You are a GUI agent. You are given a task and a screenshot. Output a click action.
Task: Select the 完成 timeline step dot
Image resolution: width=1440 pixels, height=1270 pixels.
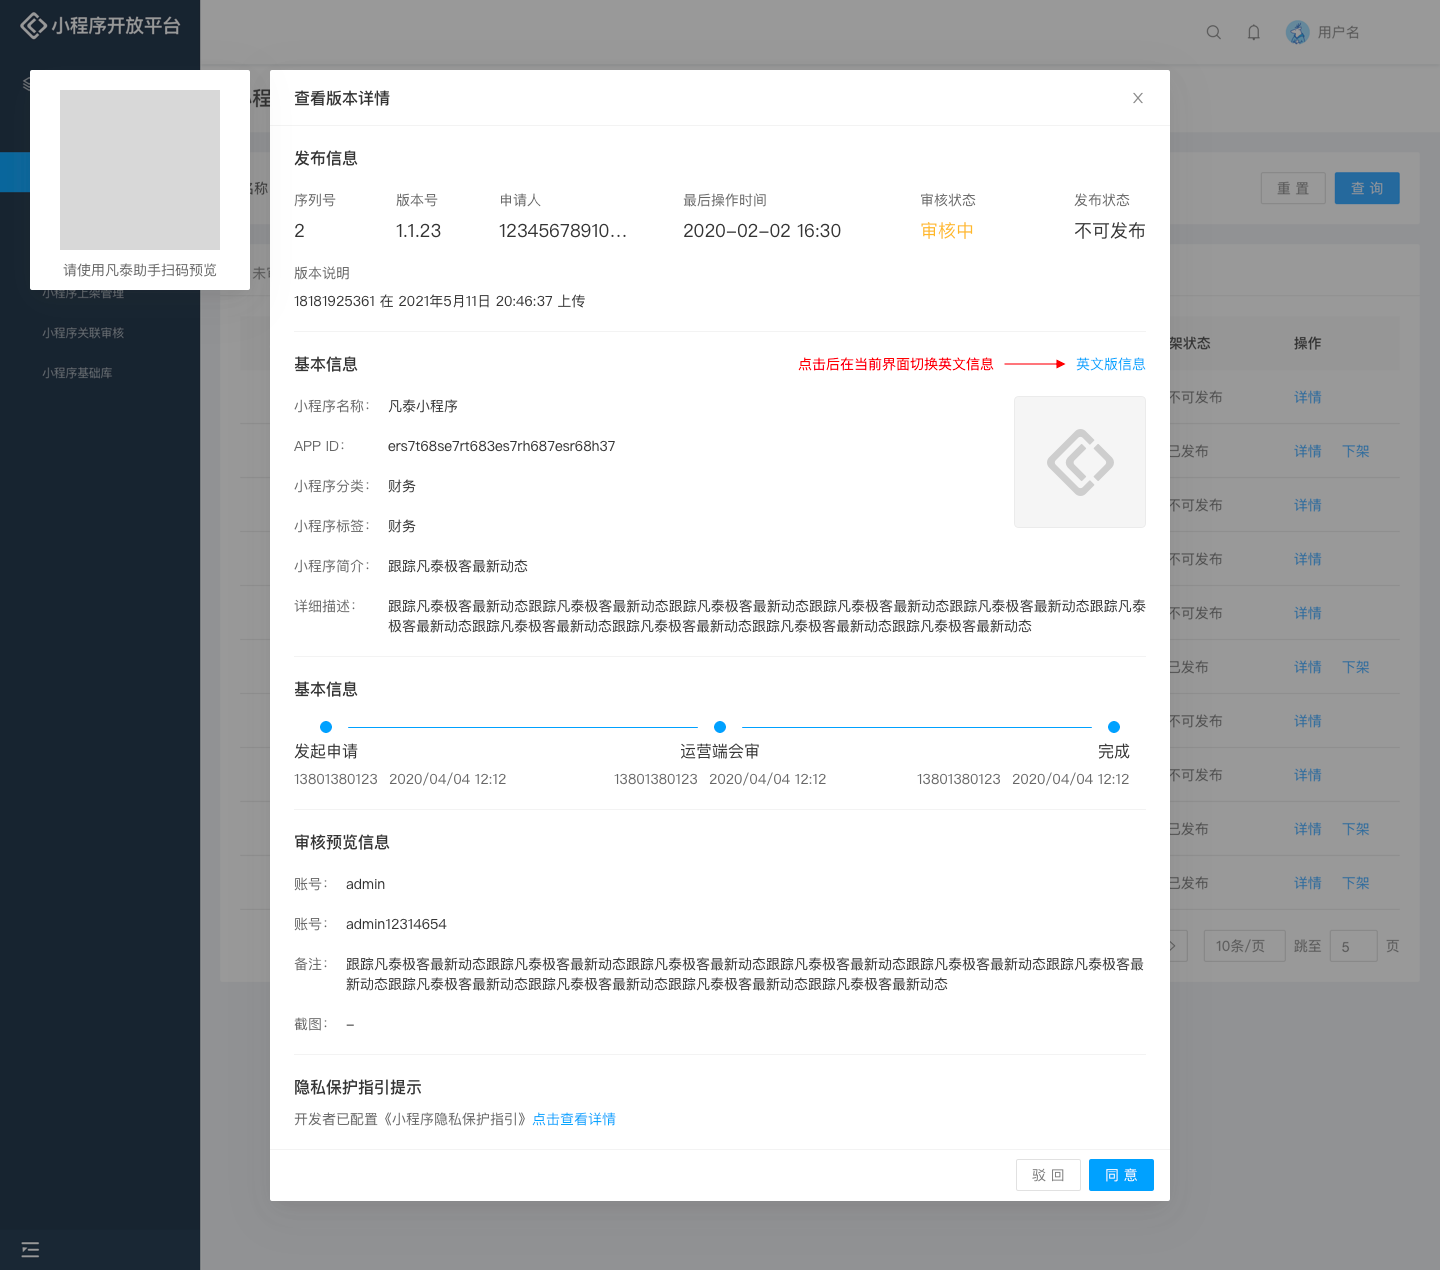(x=1114, y=727)
